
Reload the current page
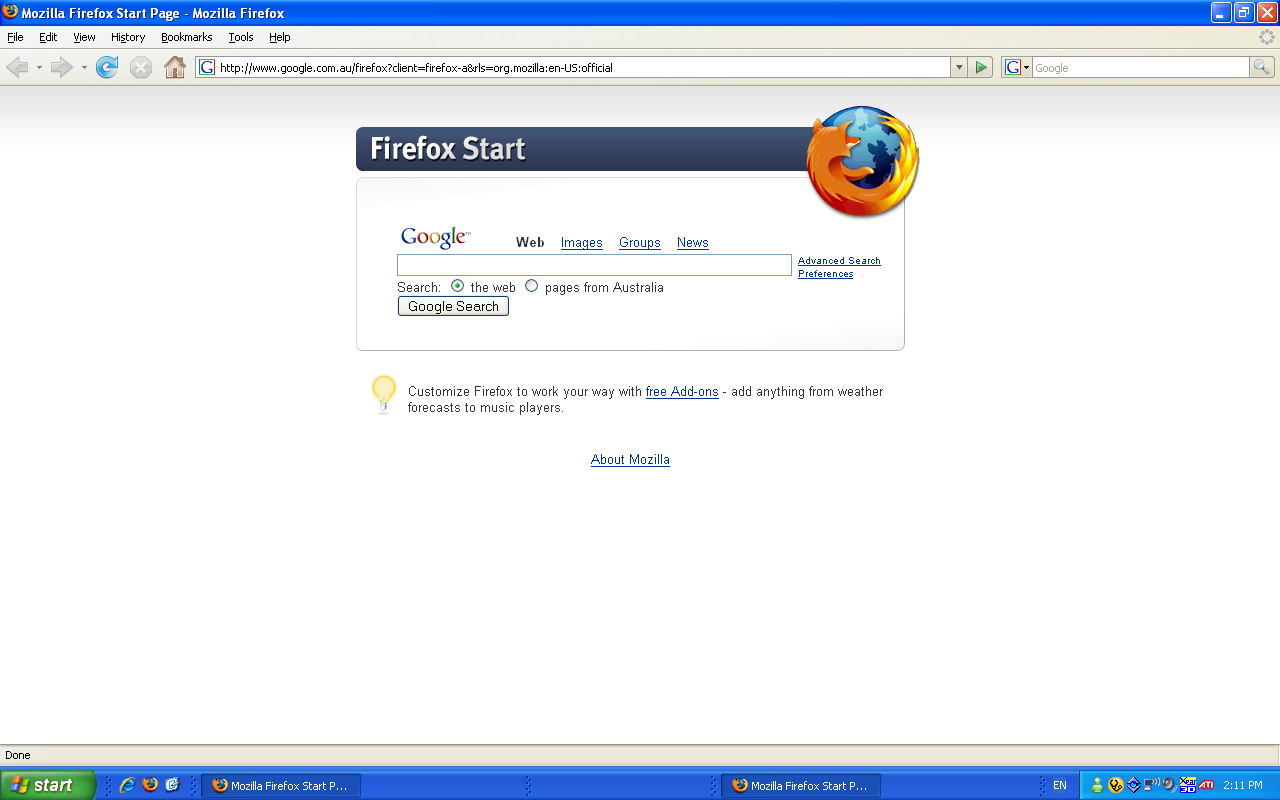pos(107,67)
